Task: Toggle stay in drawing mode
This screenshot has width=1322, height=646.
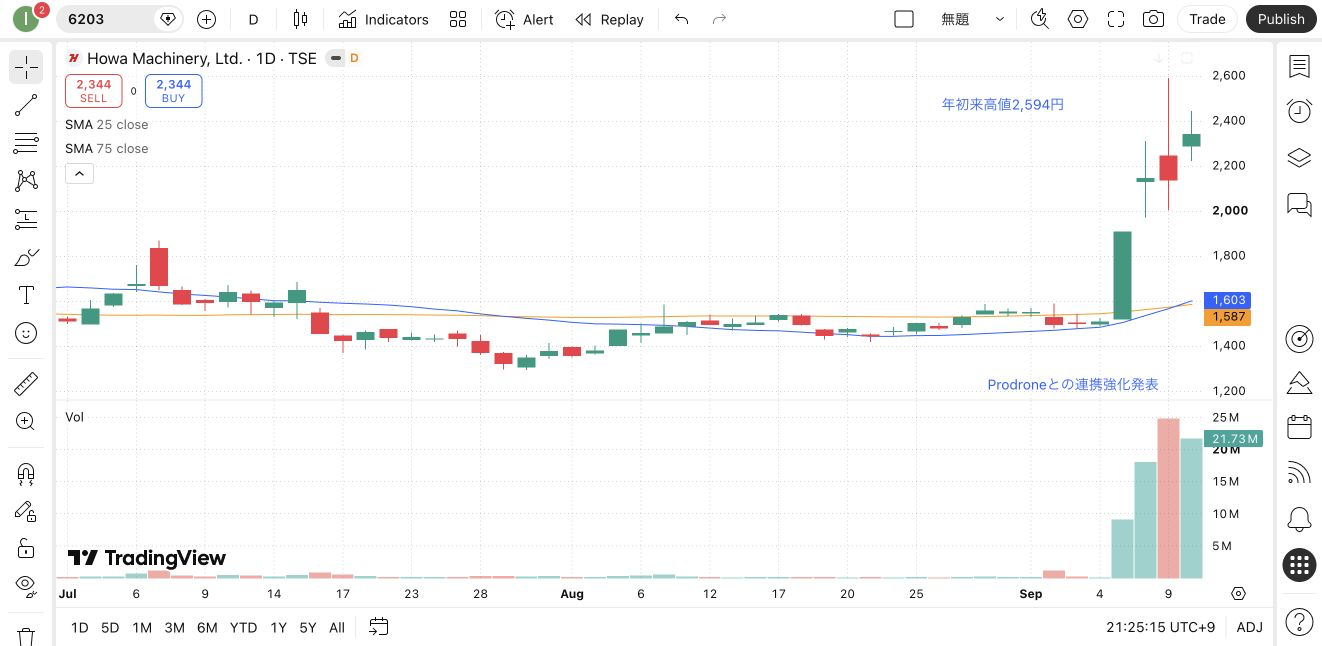Action: (26, 511)
